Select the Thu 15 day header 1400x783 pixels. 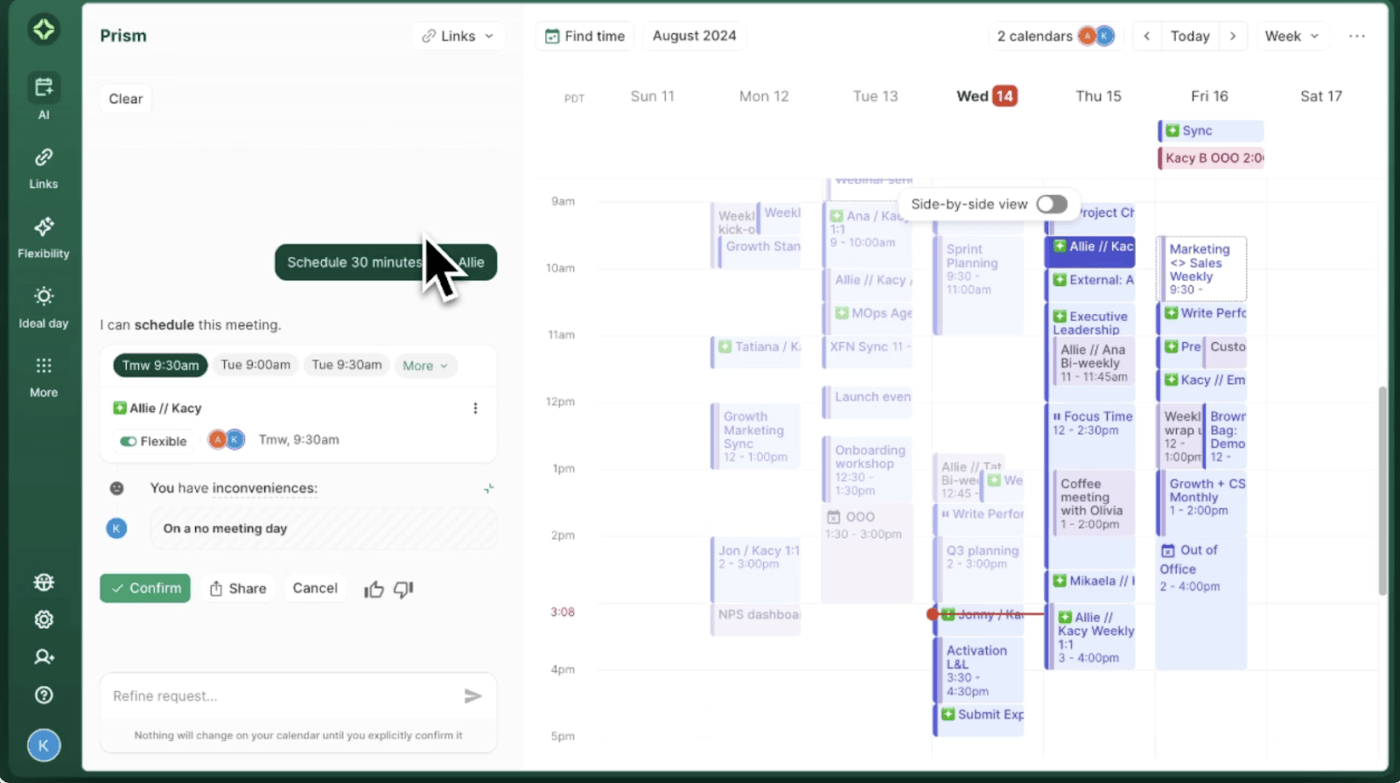(1098, 96)
